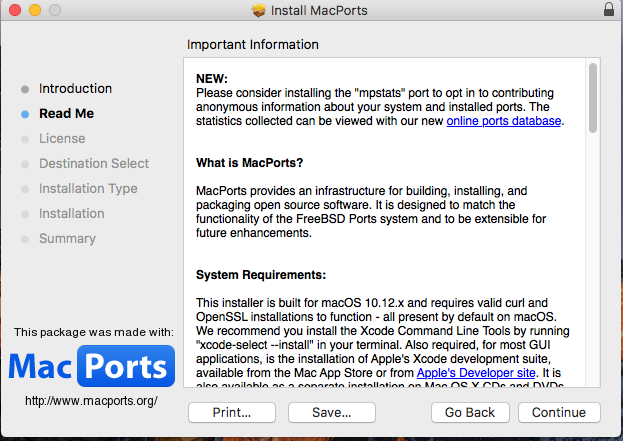Select the Summary step
This screenshot has width=623, height=441.
[67, 239]
